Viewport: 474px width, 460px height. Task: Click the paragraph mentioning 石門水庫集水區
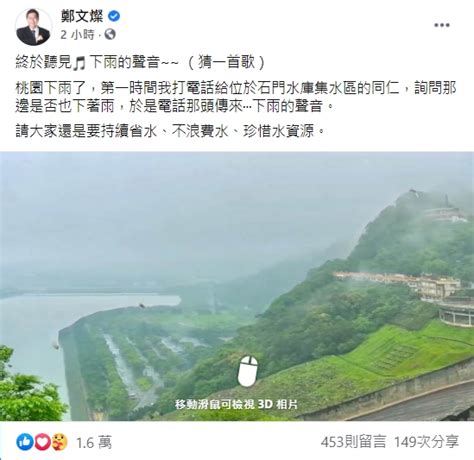point(236,97)
